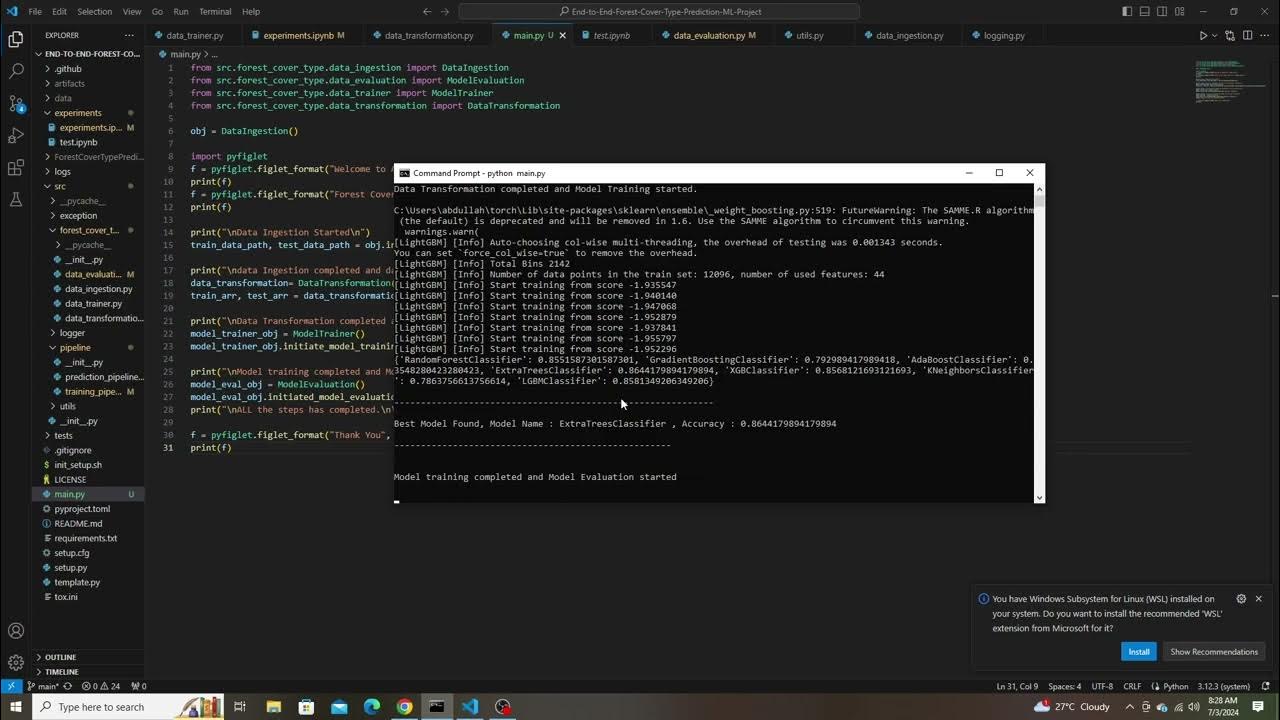Click the Install button in WSL notification
Screen dimensions: 1280x720
pos(1138,651)
